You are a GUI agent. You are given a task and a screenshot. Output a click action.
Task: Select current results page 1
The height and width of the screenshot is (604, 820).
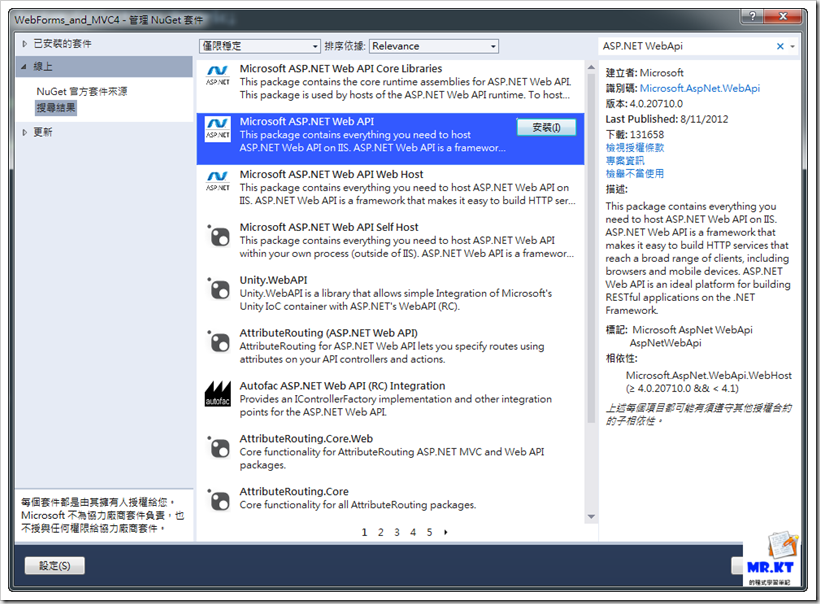(365, 532)
